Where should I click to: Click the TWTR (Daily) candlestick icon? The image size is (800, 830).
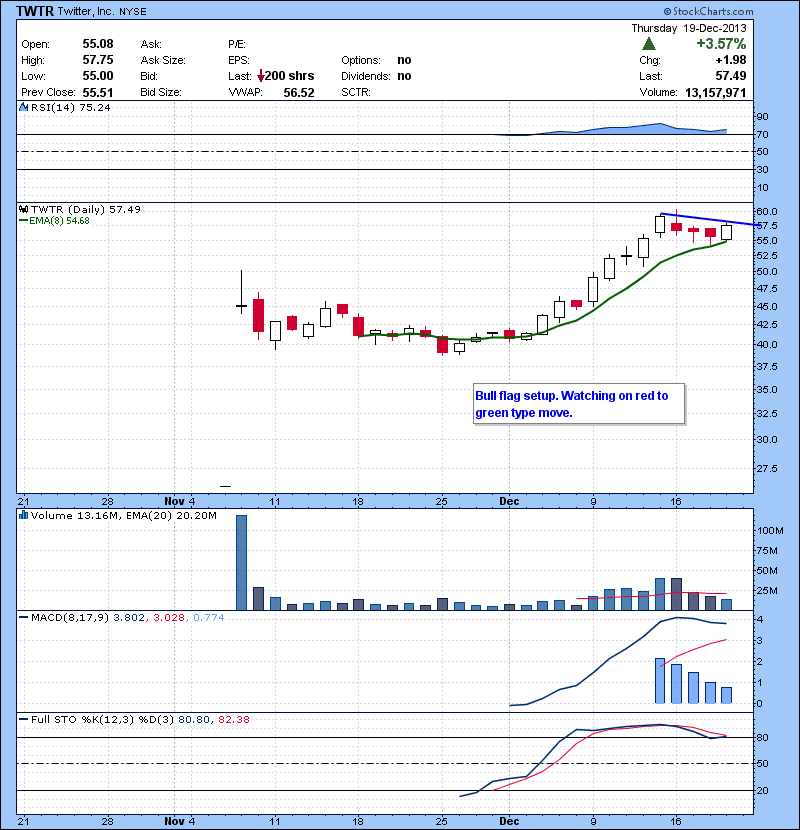pyautogui.click(x=24, y=209)
